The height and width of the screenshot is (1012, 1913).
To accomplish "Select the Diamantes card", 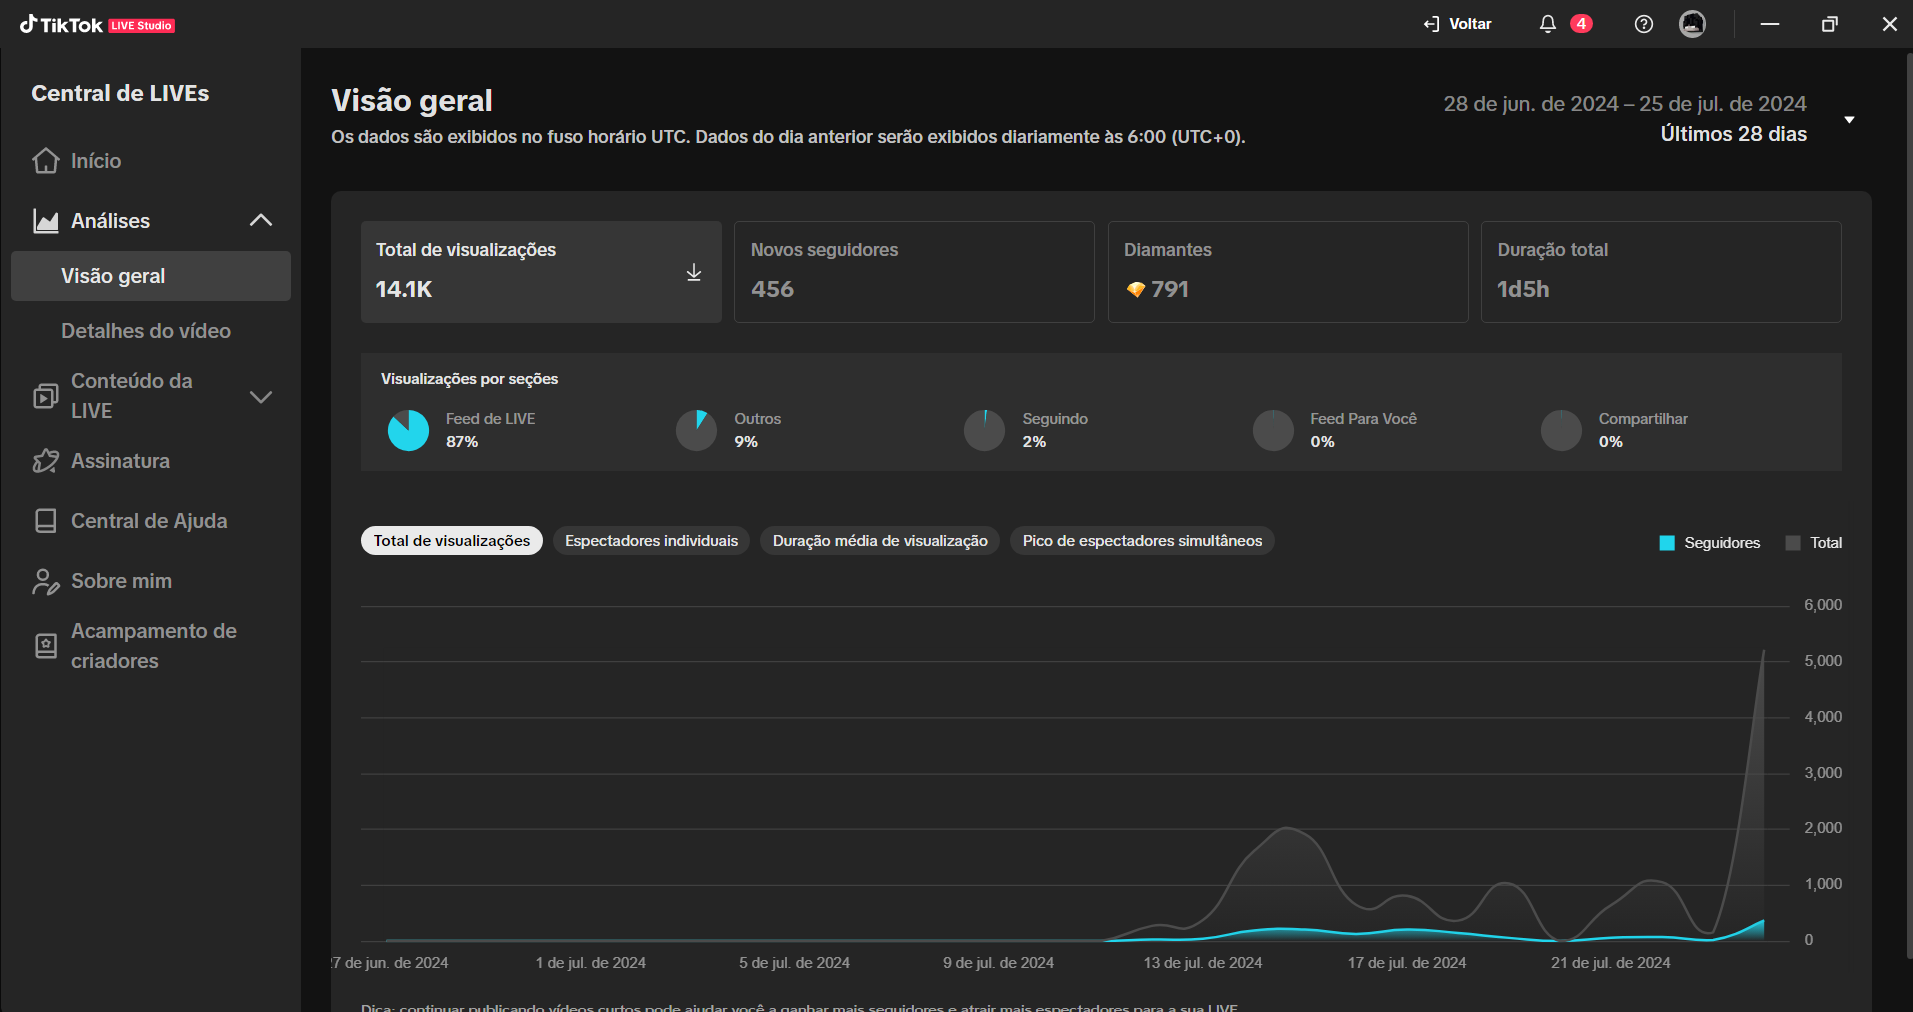I will 1288,272.
